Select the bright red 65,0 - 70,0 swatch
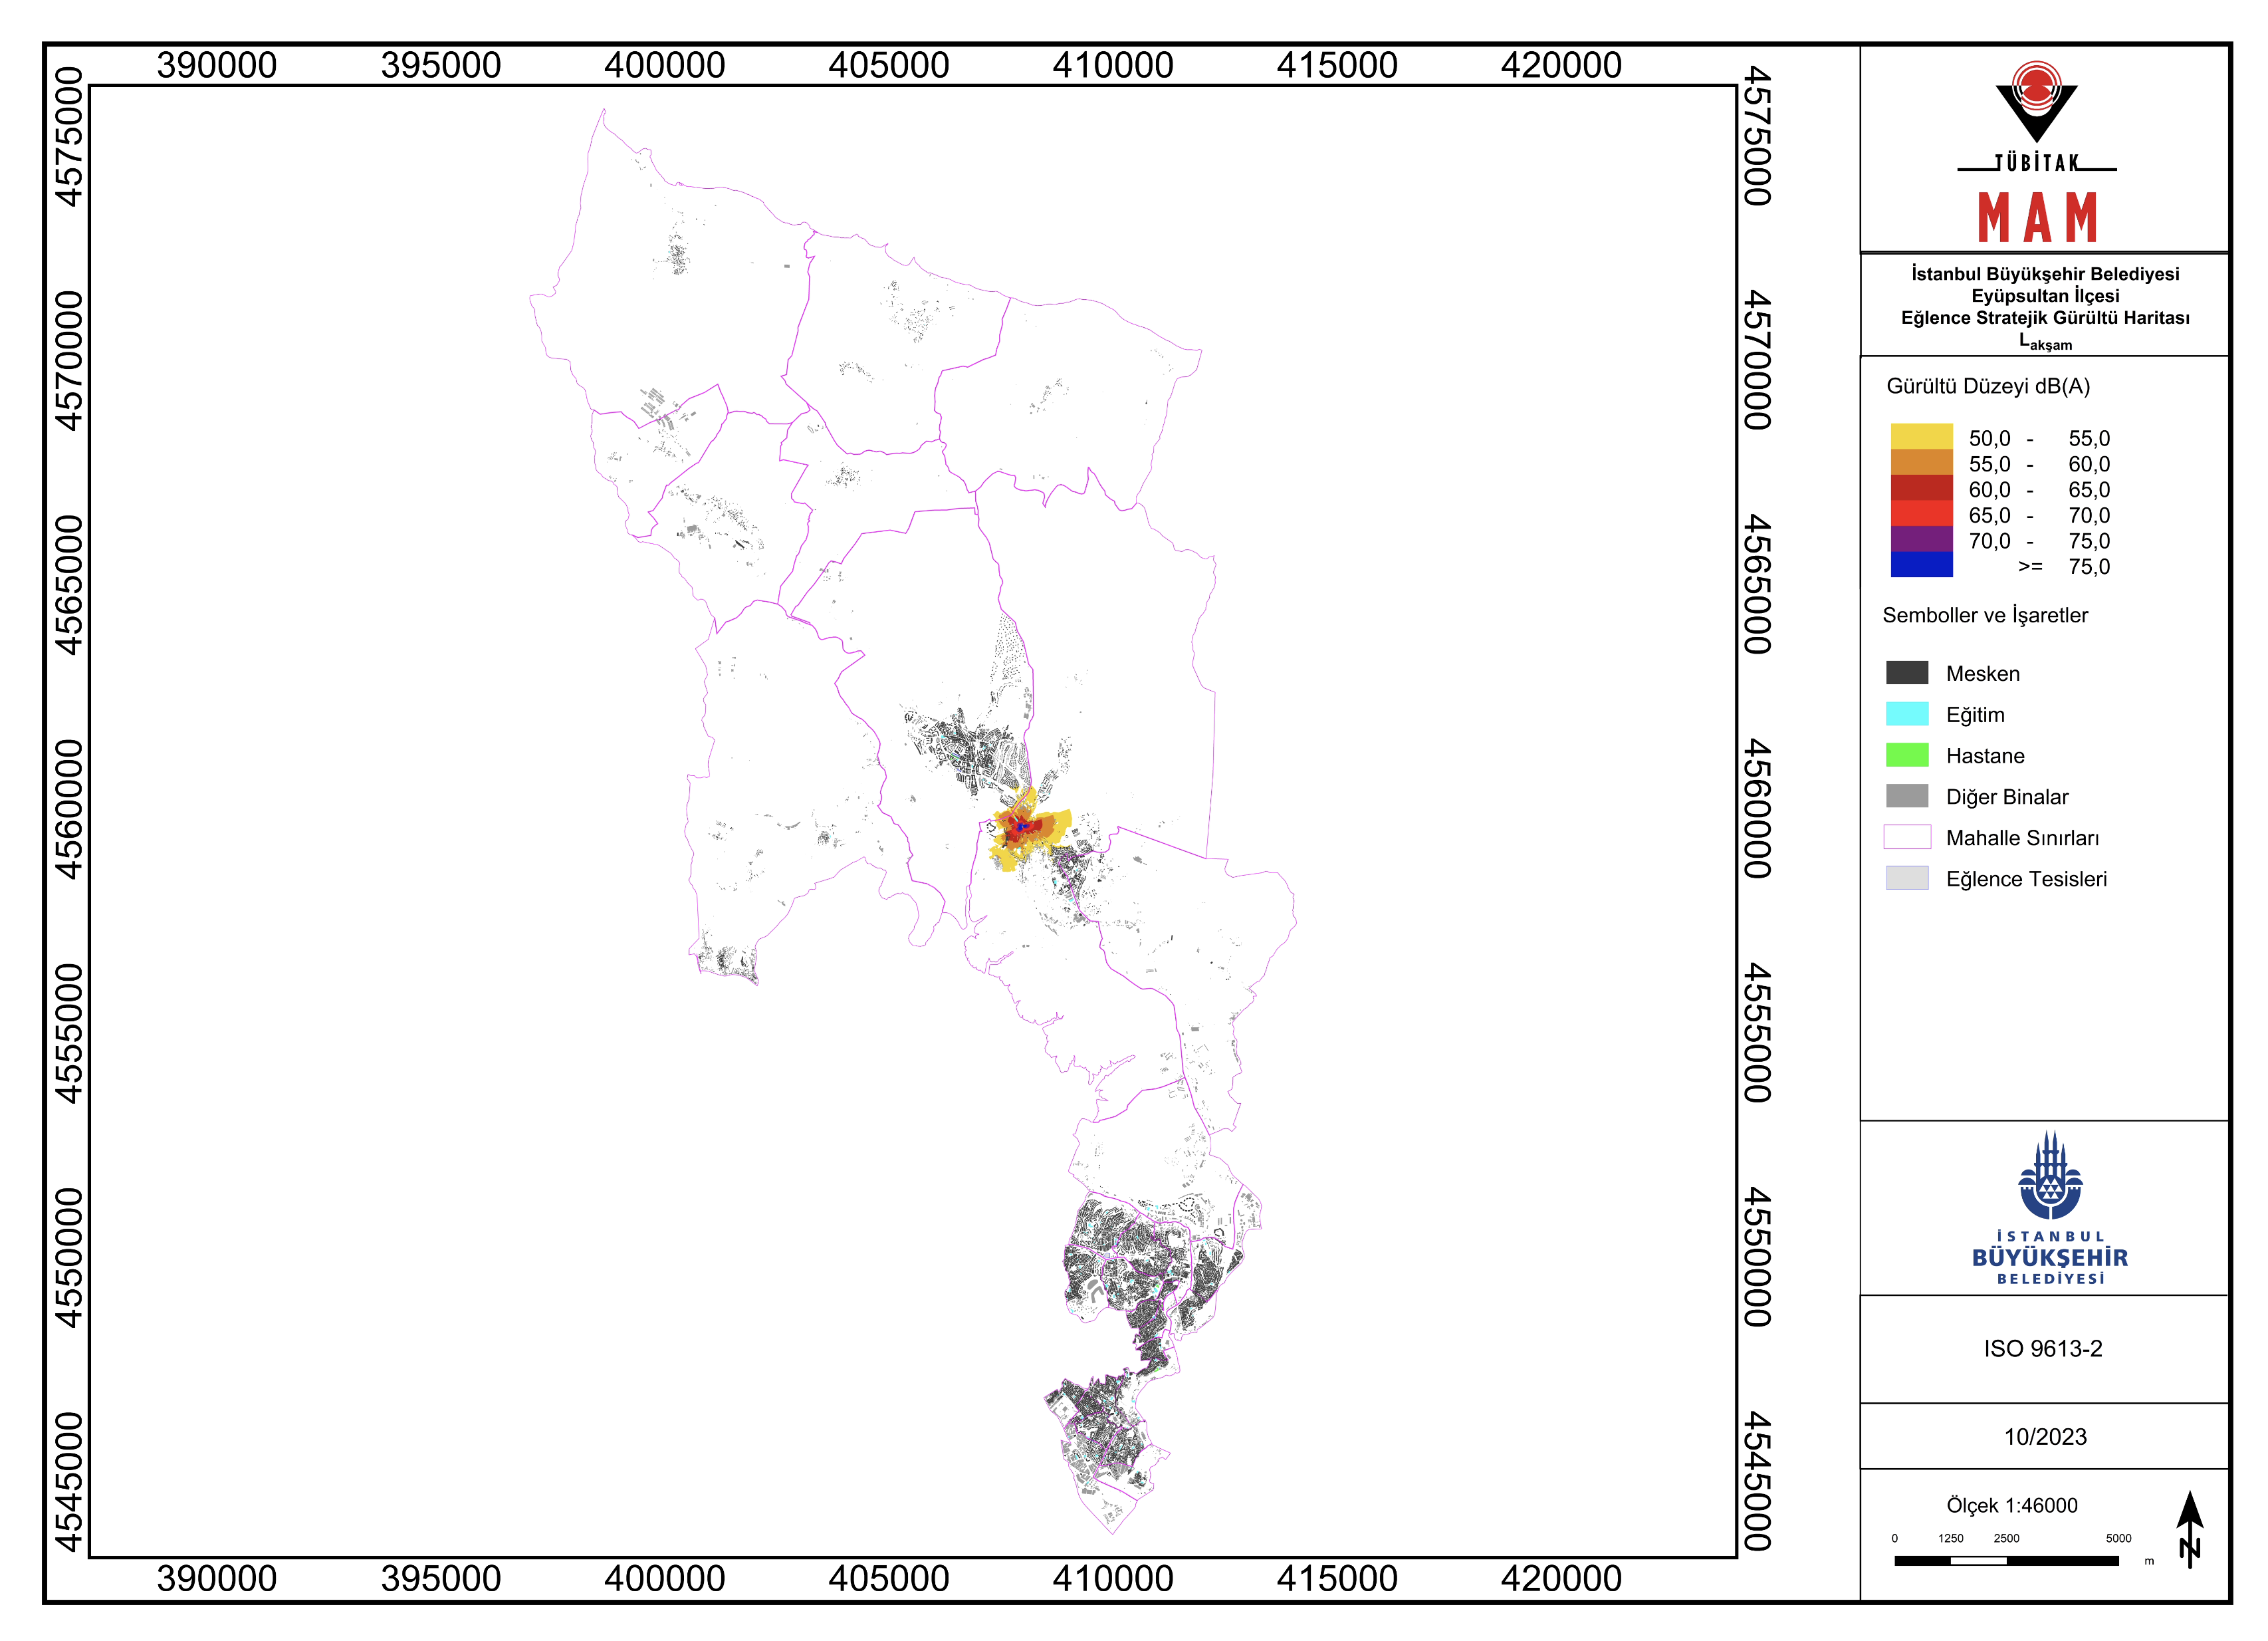2268x1641 pixels. [1921, 514]
